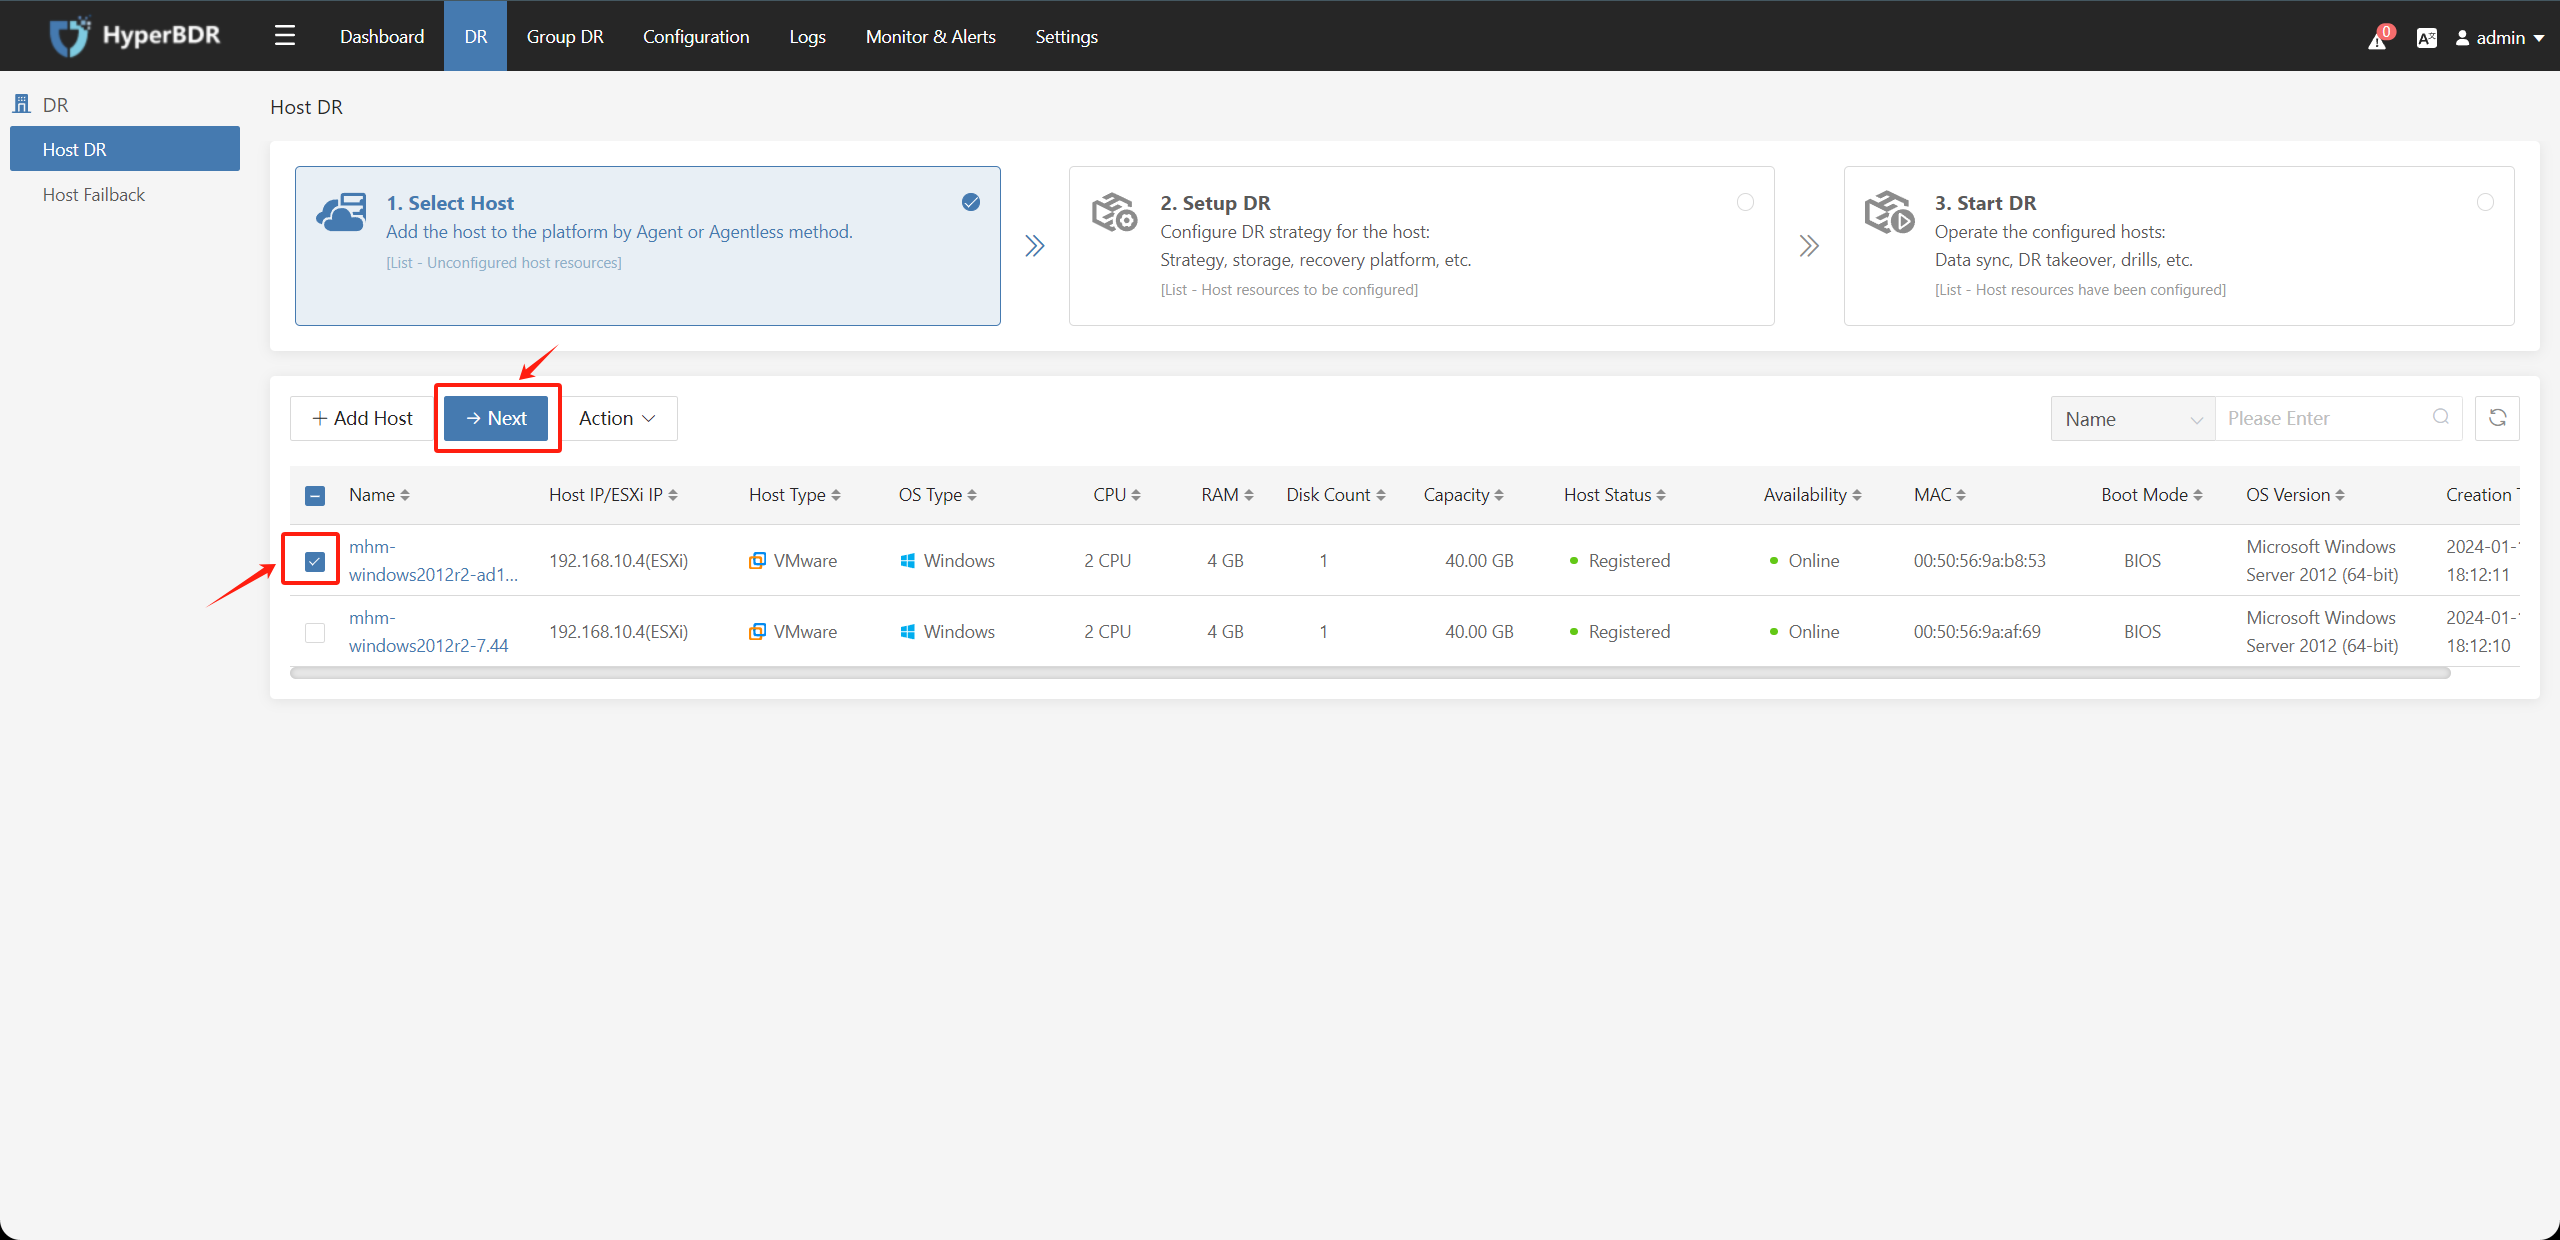Open the Host Failback section
This screenshot has width=2560, height=1240.
tap(91, 193)
